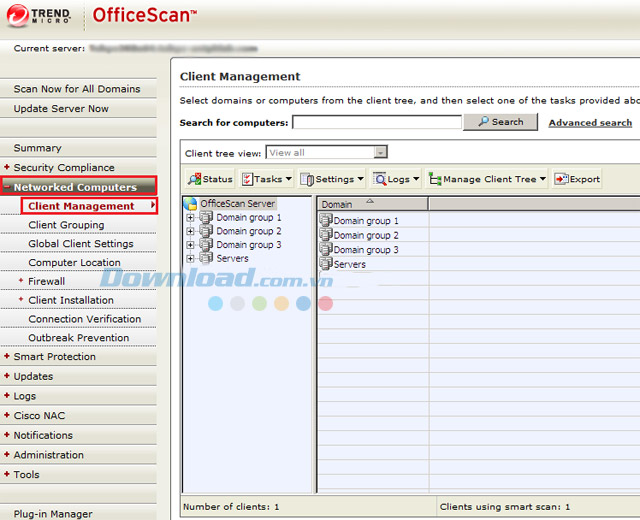
Task: Open Summary page
Action: (38, 148)
